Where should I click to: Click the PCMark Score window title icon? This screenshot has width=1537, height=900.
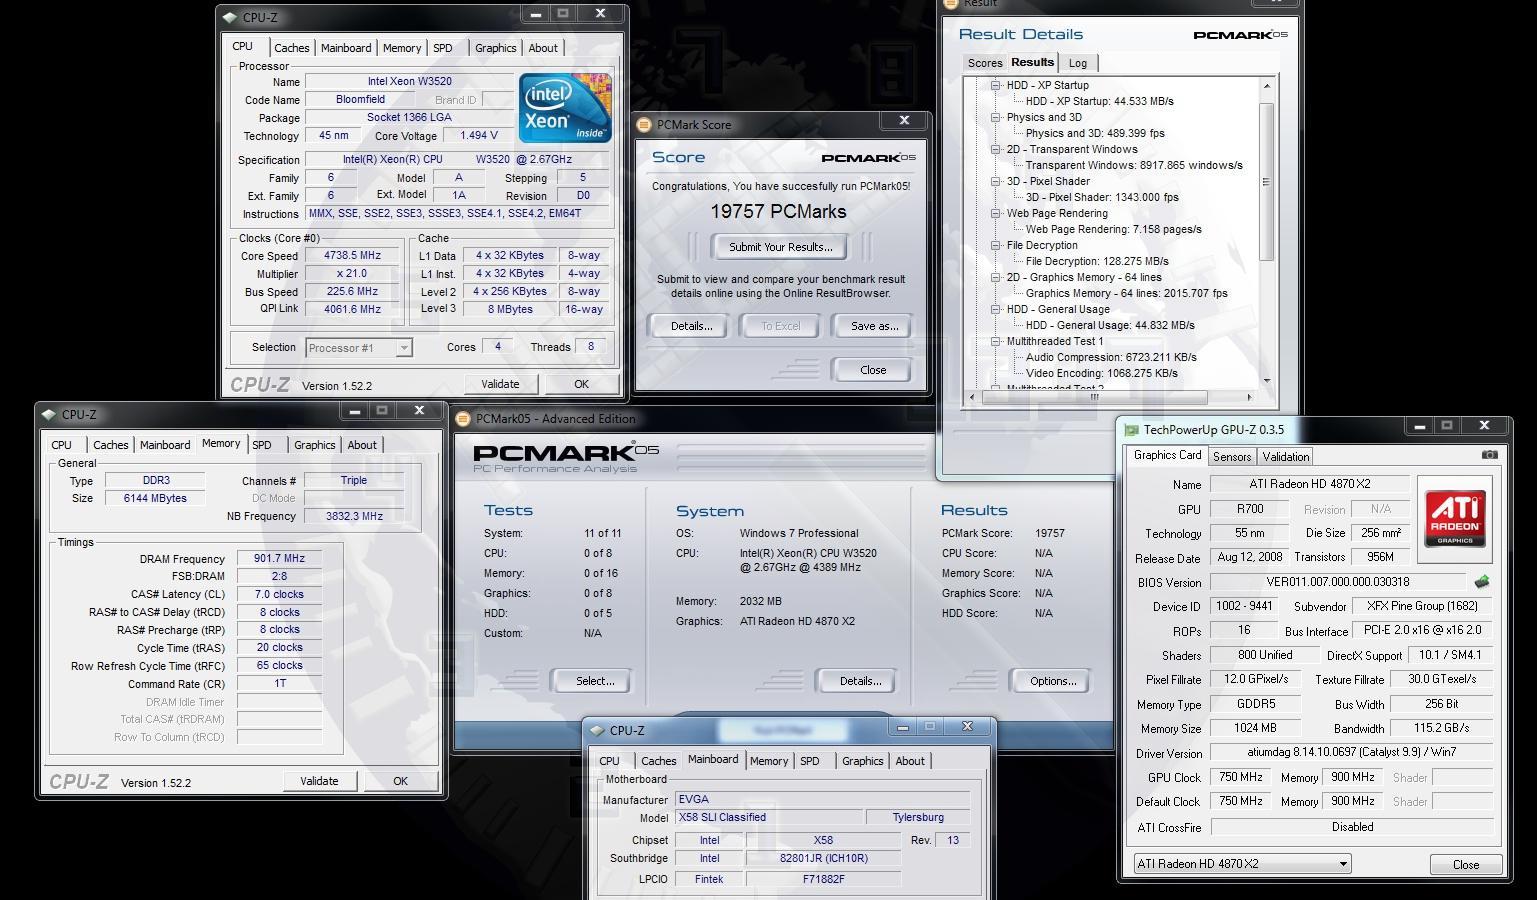pos(645,125)
